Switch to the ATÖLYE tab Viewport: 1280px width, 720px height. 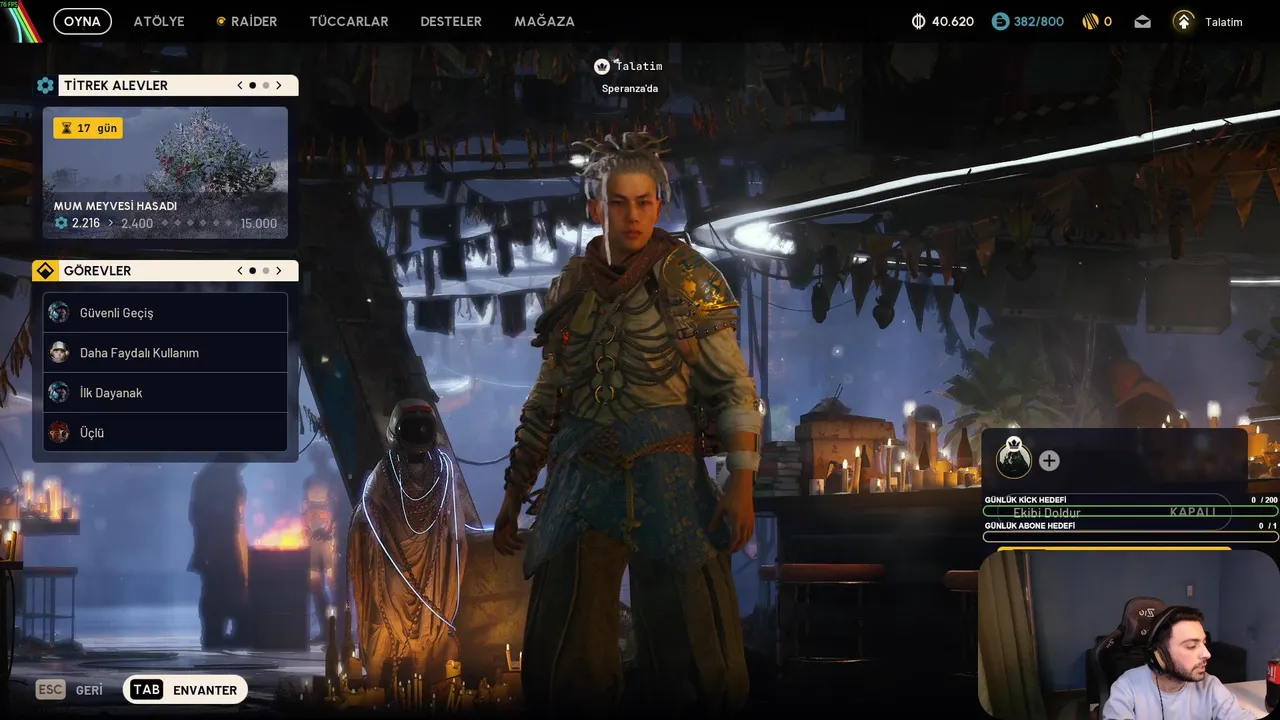click(x=159, y=21)
